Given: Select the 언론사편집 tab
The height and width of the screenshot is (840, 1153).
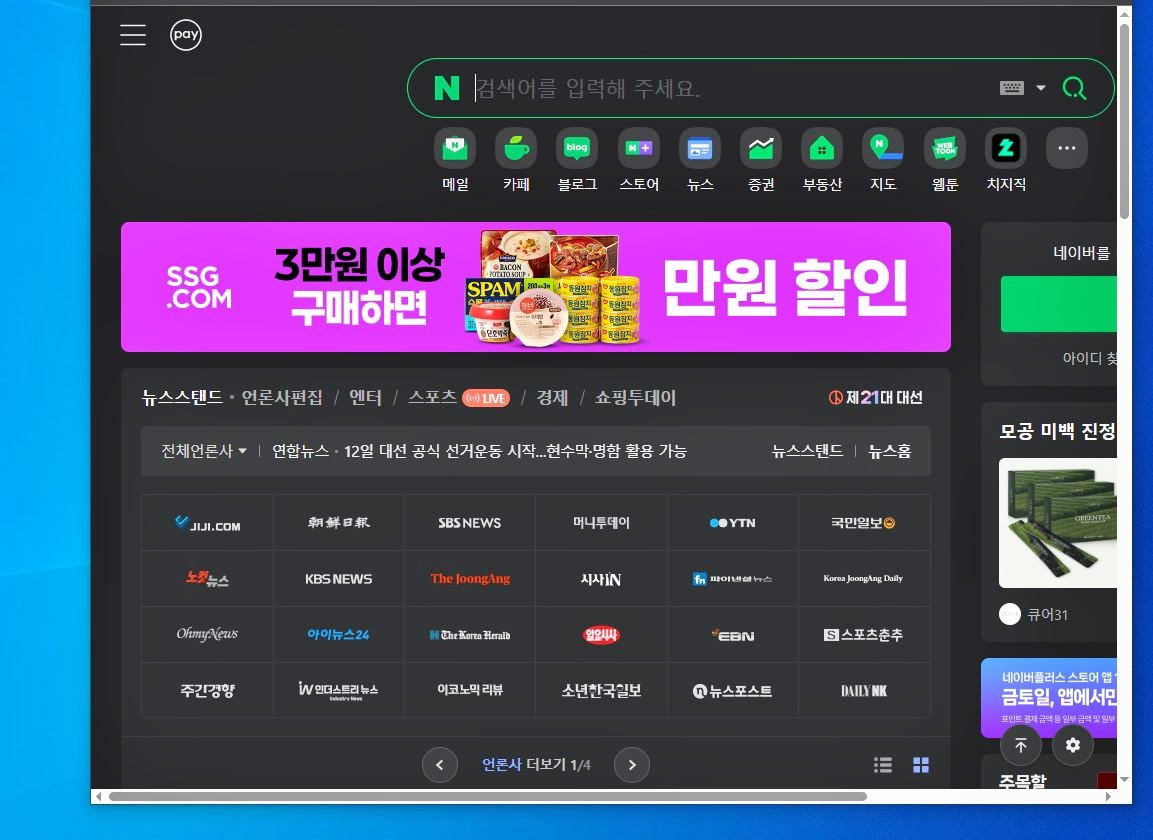Looking at the screenshot, I should point(282,397).
